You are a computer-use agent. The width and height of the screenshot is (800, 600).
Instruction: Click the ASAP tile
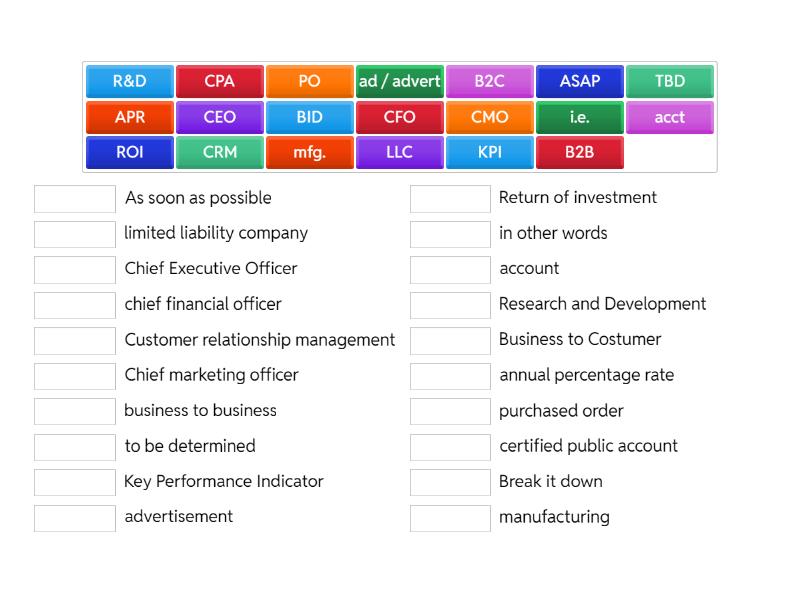(x=579, y=81)
